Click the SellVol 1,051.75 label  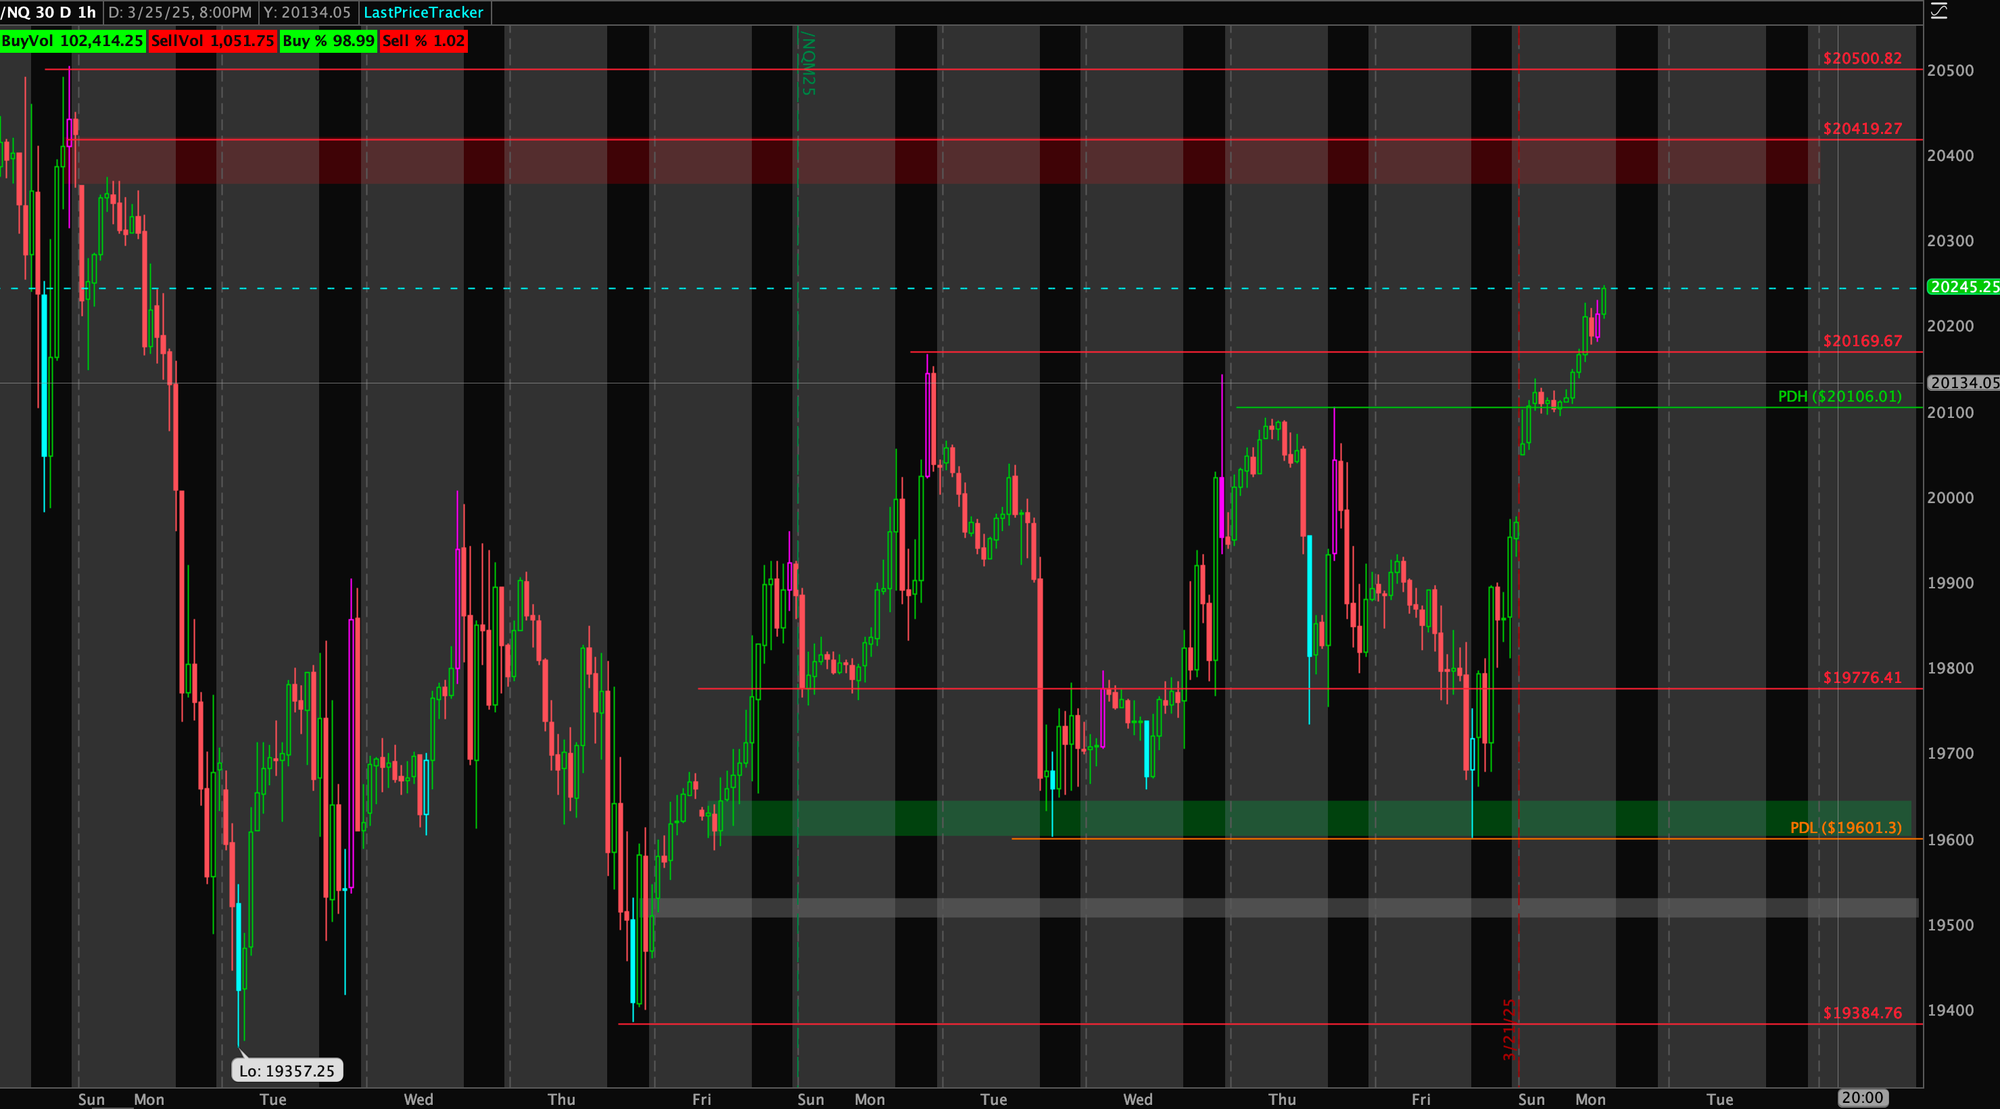(x=212, y=41)
